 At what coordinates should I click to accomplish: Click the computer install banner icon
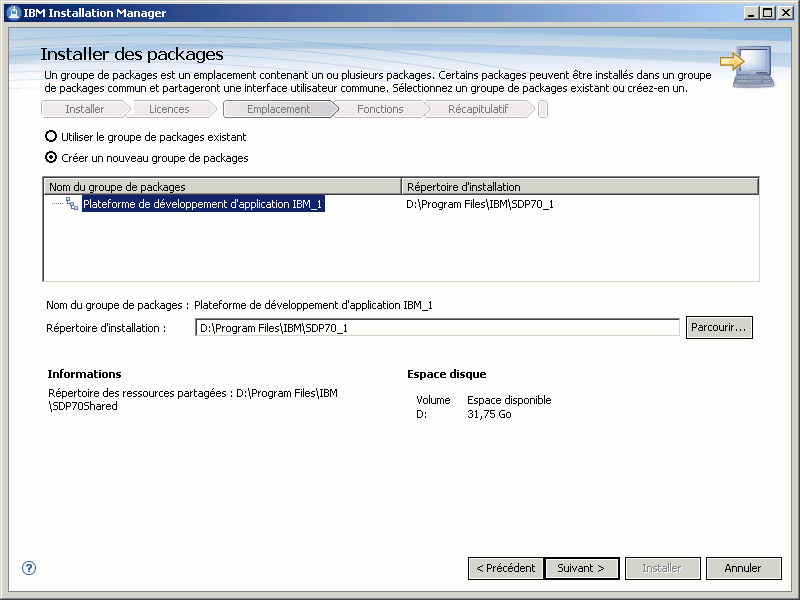click(747, 67)
